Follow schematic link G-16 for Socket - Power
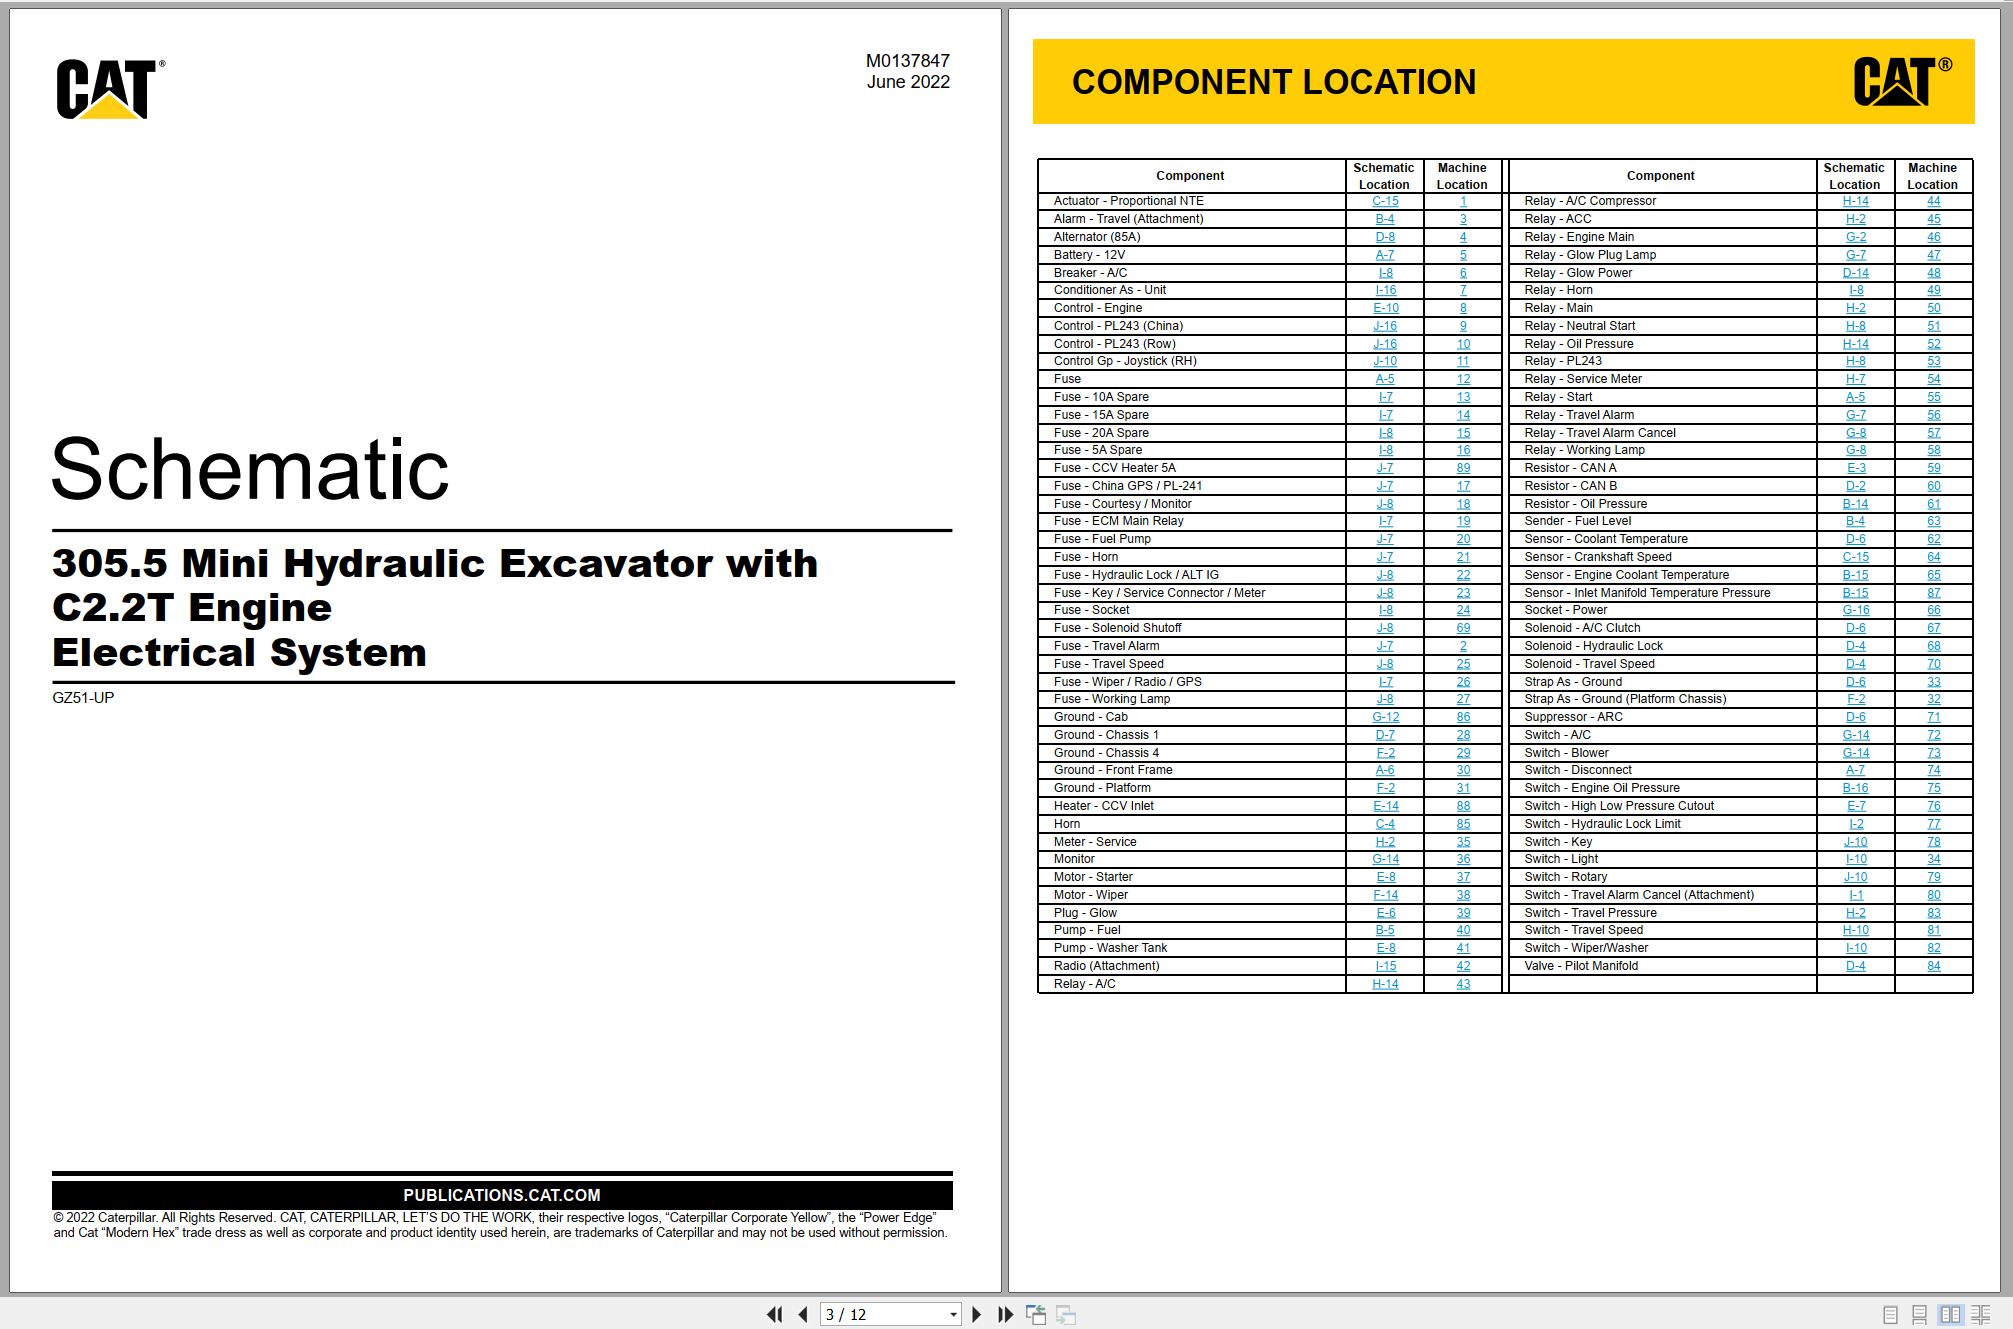 pyautogui.click(x=1856, y=610)
